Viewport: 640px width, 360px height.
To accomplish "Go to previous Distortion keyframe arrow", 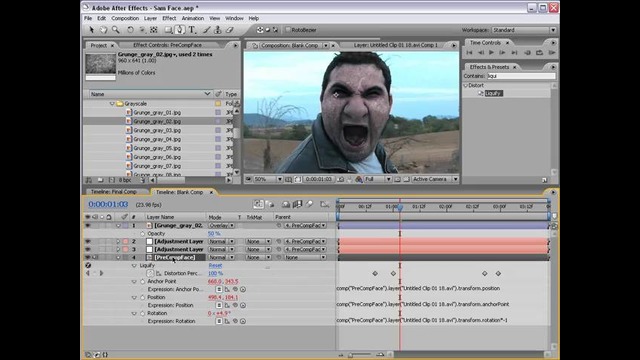I will click(87, 273).
